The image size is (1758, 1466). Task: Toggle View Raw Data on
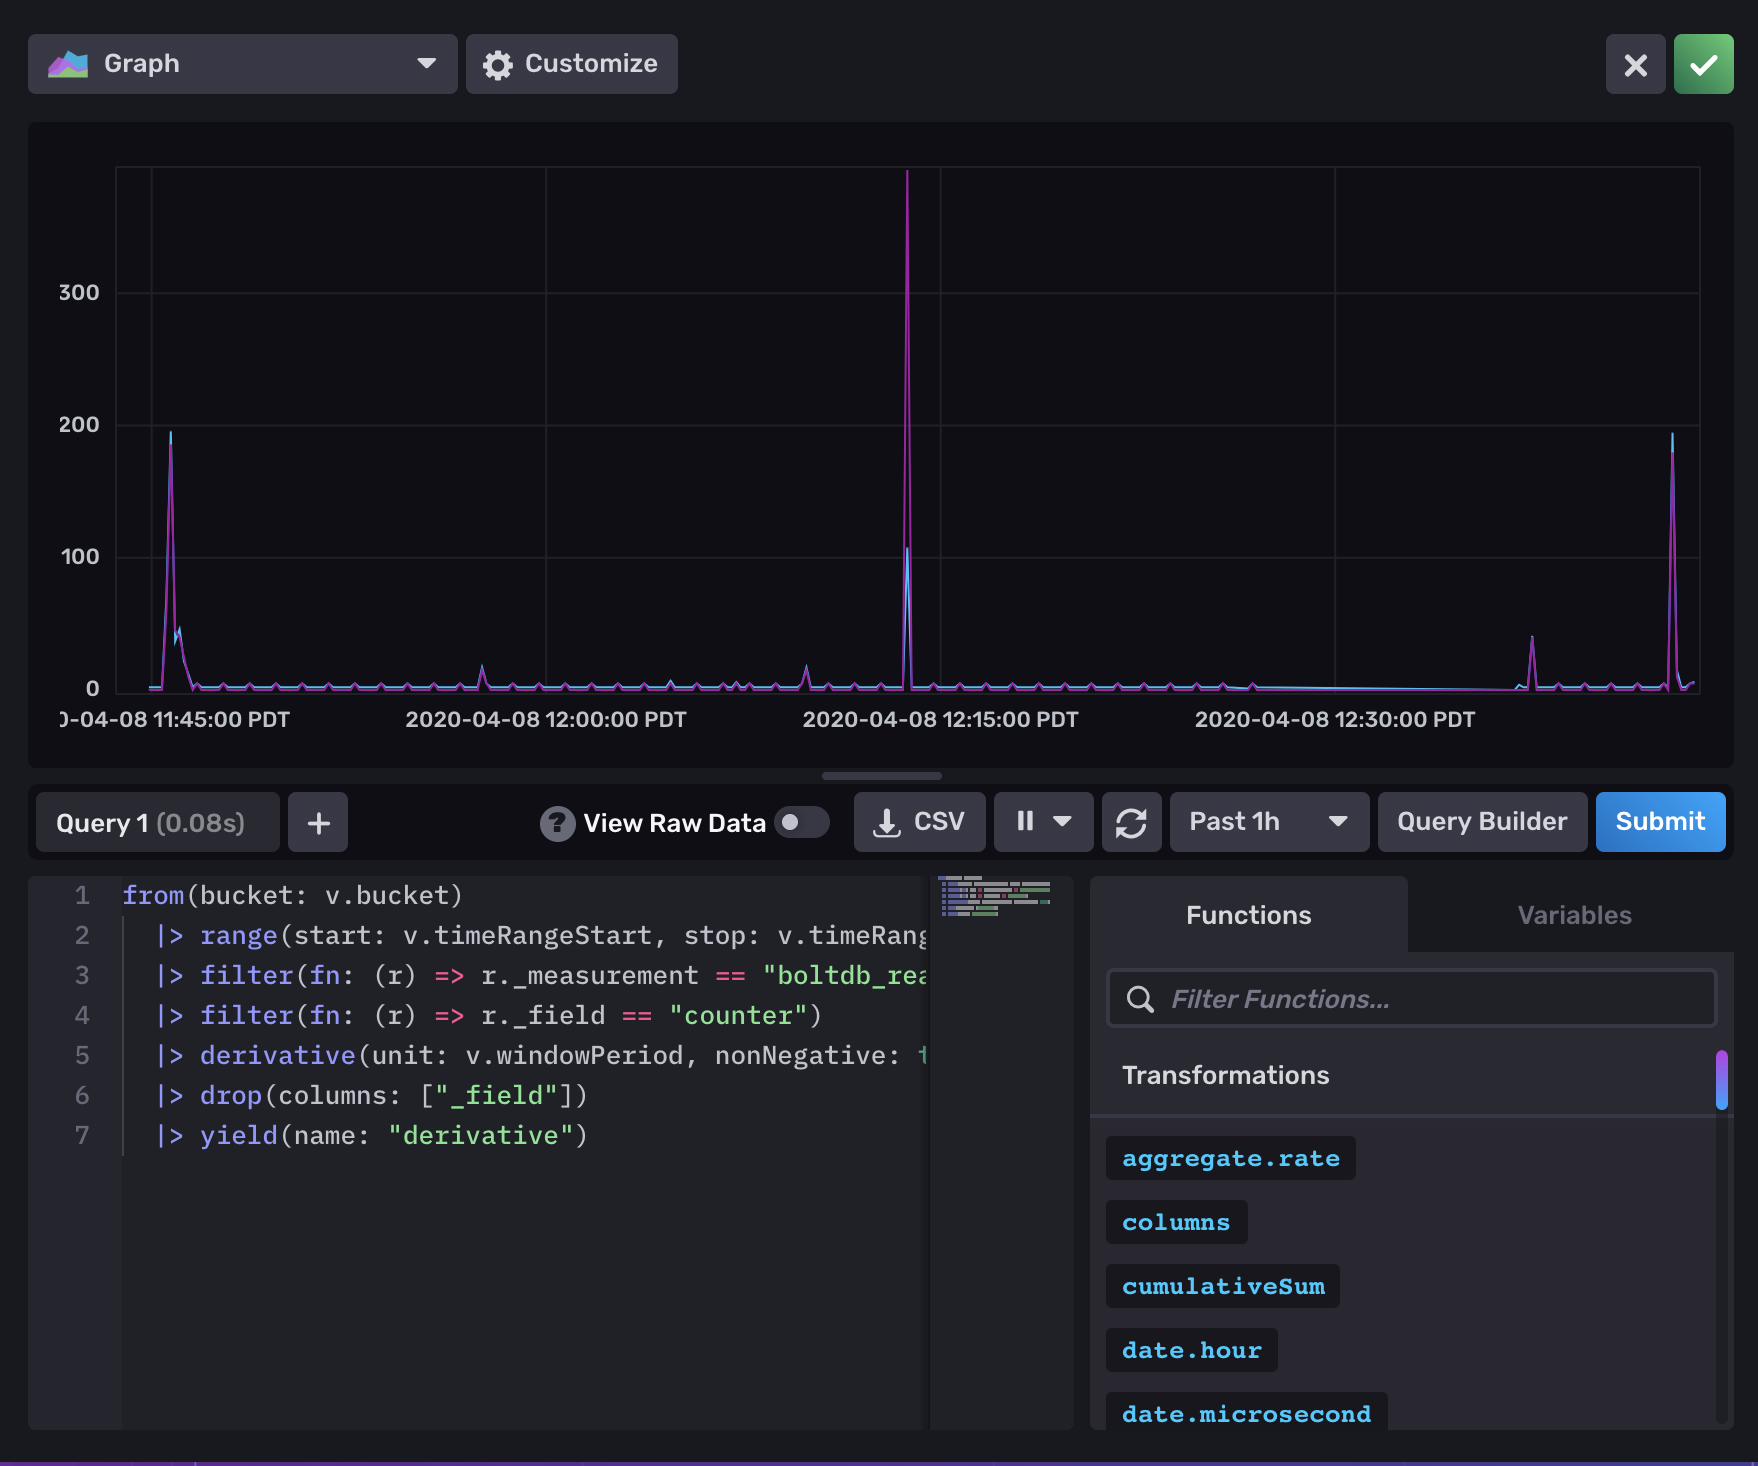click(801, 822)
